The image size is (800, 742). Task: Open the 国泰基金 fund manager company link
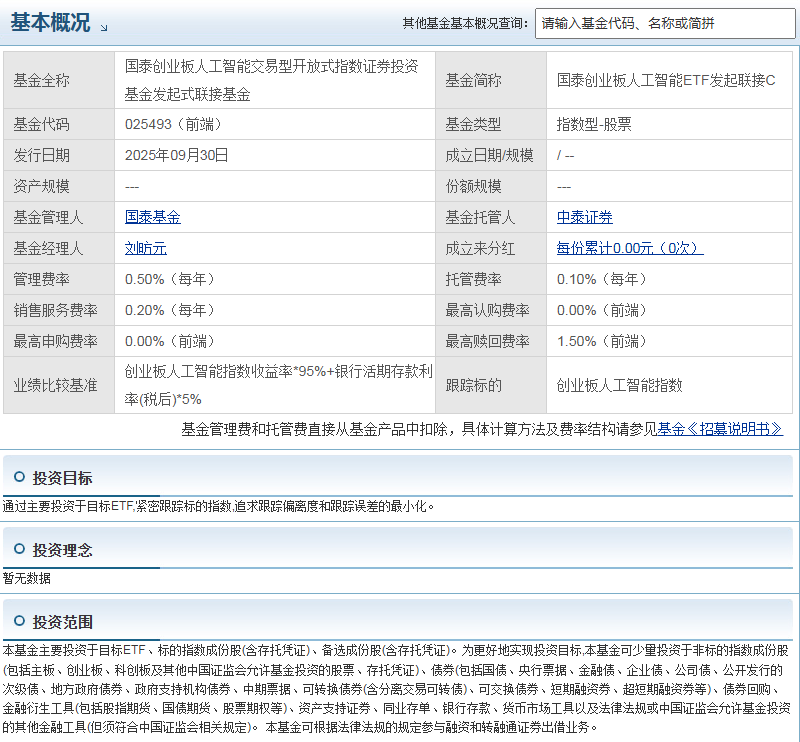click(152, 217)
